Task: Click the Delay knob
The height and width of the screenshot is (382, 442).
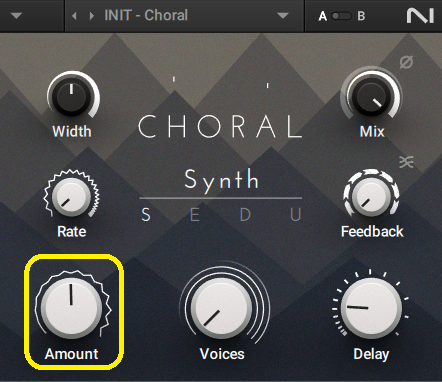Action: (371, 308)
